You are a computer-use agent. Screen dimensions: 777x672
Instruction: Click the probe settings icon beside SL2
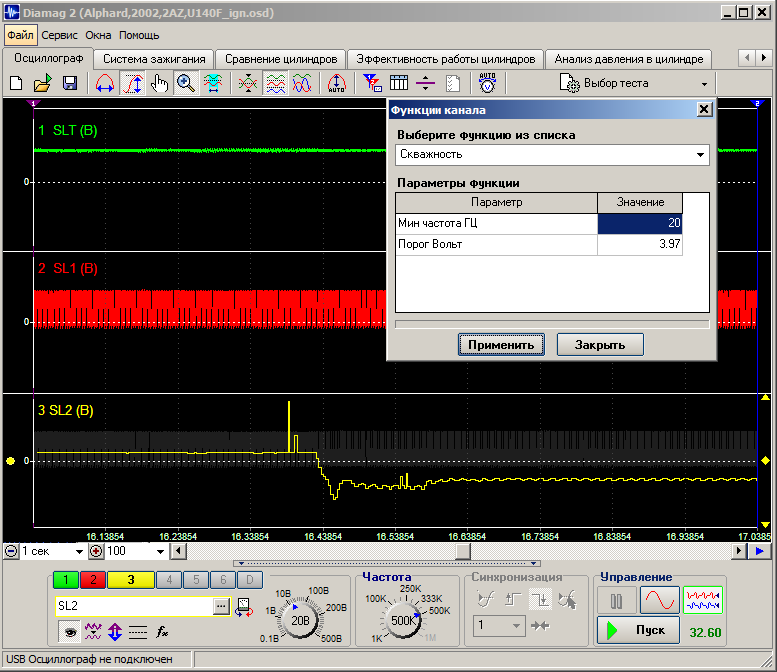[x=244, y=607]
